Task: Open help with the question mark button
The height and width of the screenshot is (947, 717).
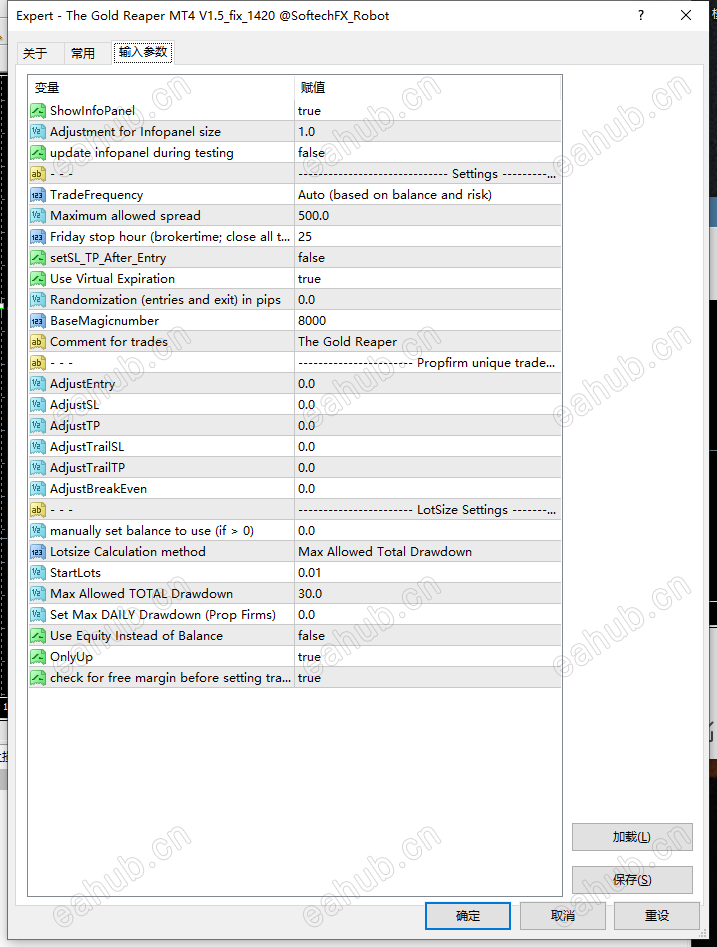Action: coord(641,16)
